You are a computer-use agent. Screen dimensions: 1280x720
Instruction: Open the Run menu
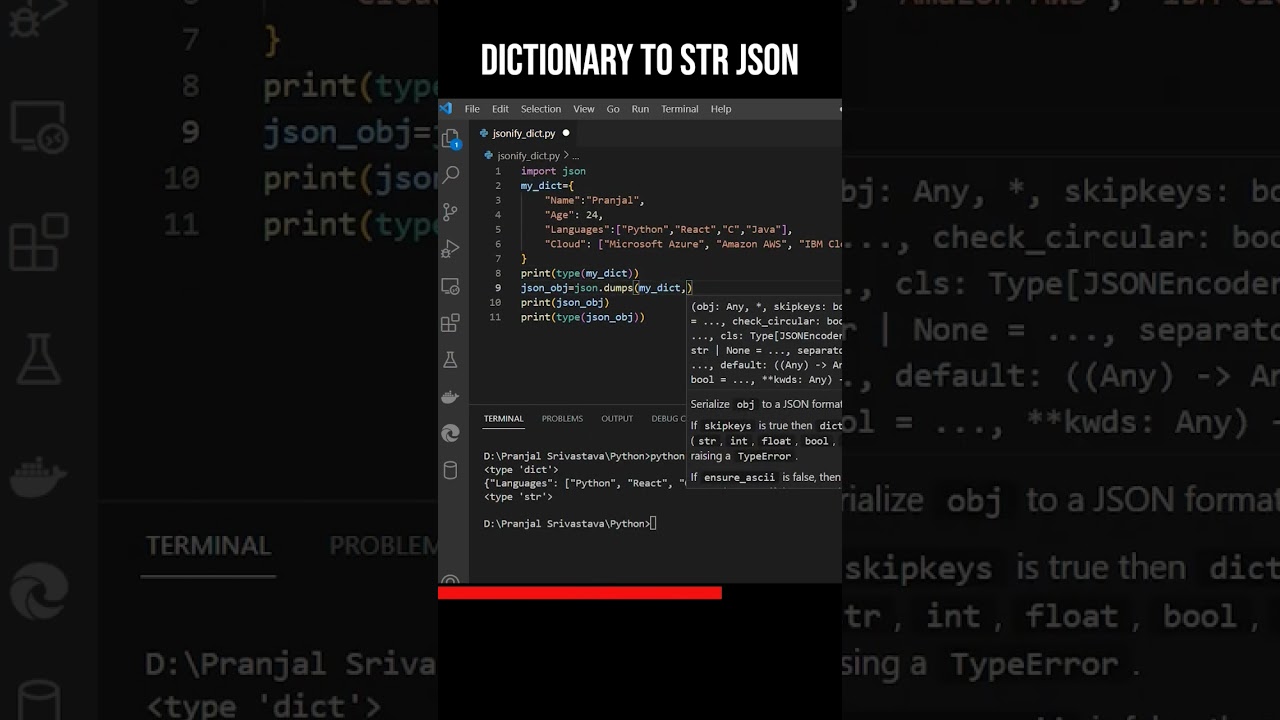[640, 109]
